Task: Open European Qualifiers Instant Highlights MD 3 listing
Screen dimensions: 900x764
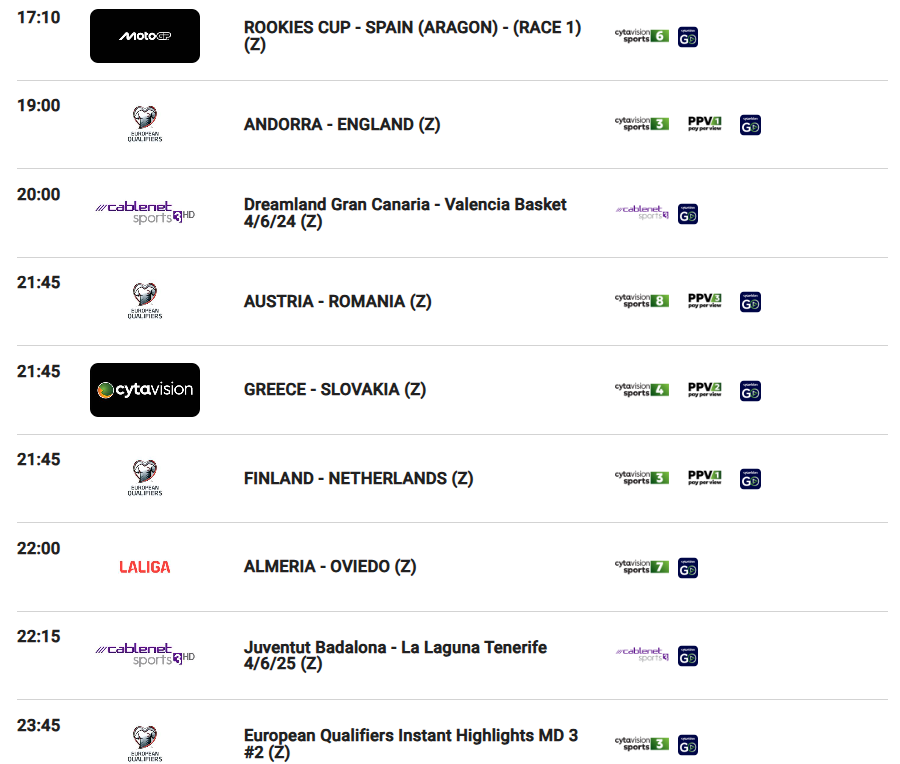Action: coord(410,743)
